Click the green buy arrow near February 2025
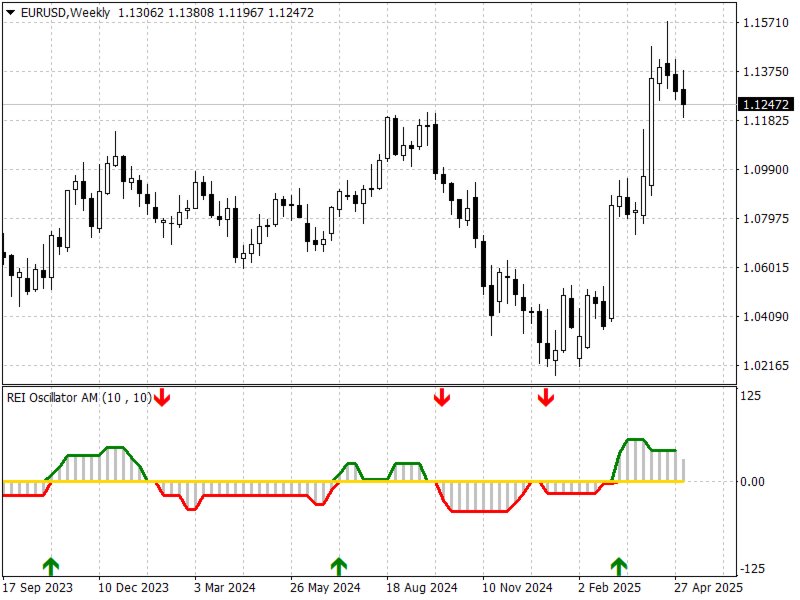Screen dimensions: 800x600 tap(619, 566)
